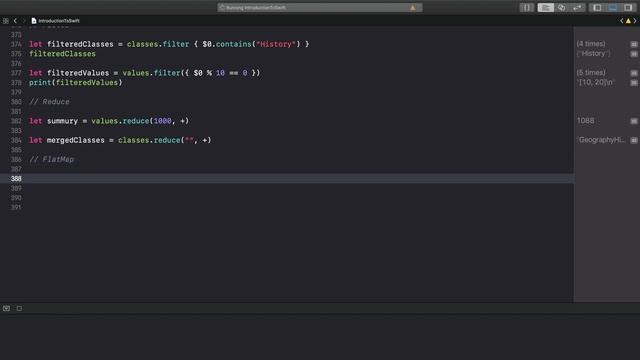The height and width of the screenshot is (360, 640).
Task: Click the IntroductionToSwift file in jump bar
Action: tap(56, 20)
